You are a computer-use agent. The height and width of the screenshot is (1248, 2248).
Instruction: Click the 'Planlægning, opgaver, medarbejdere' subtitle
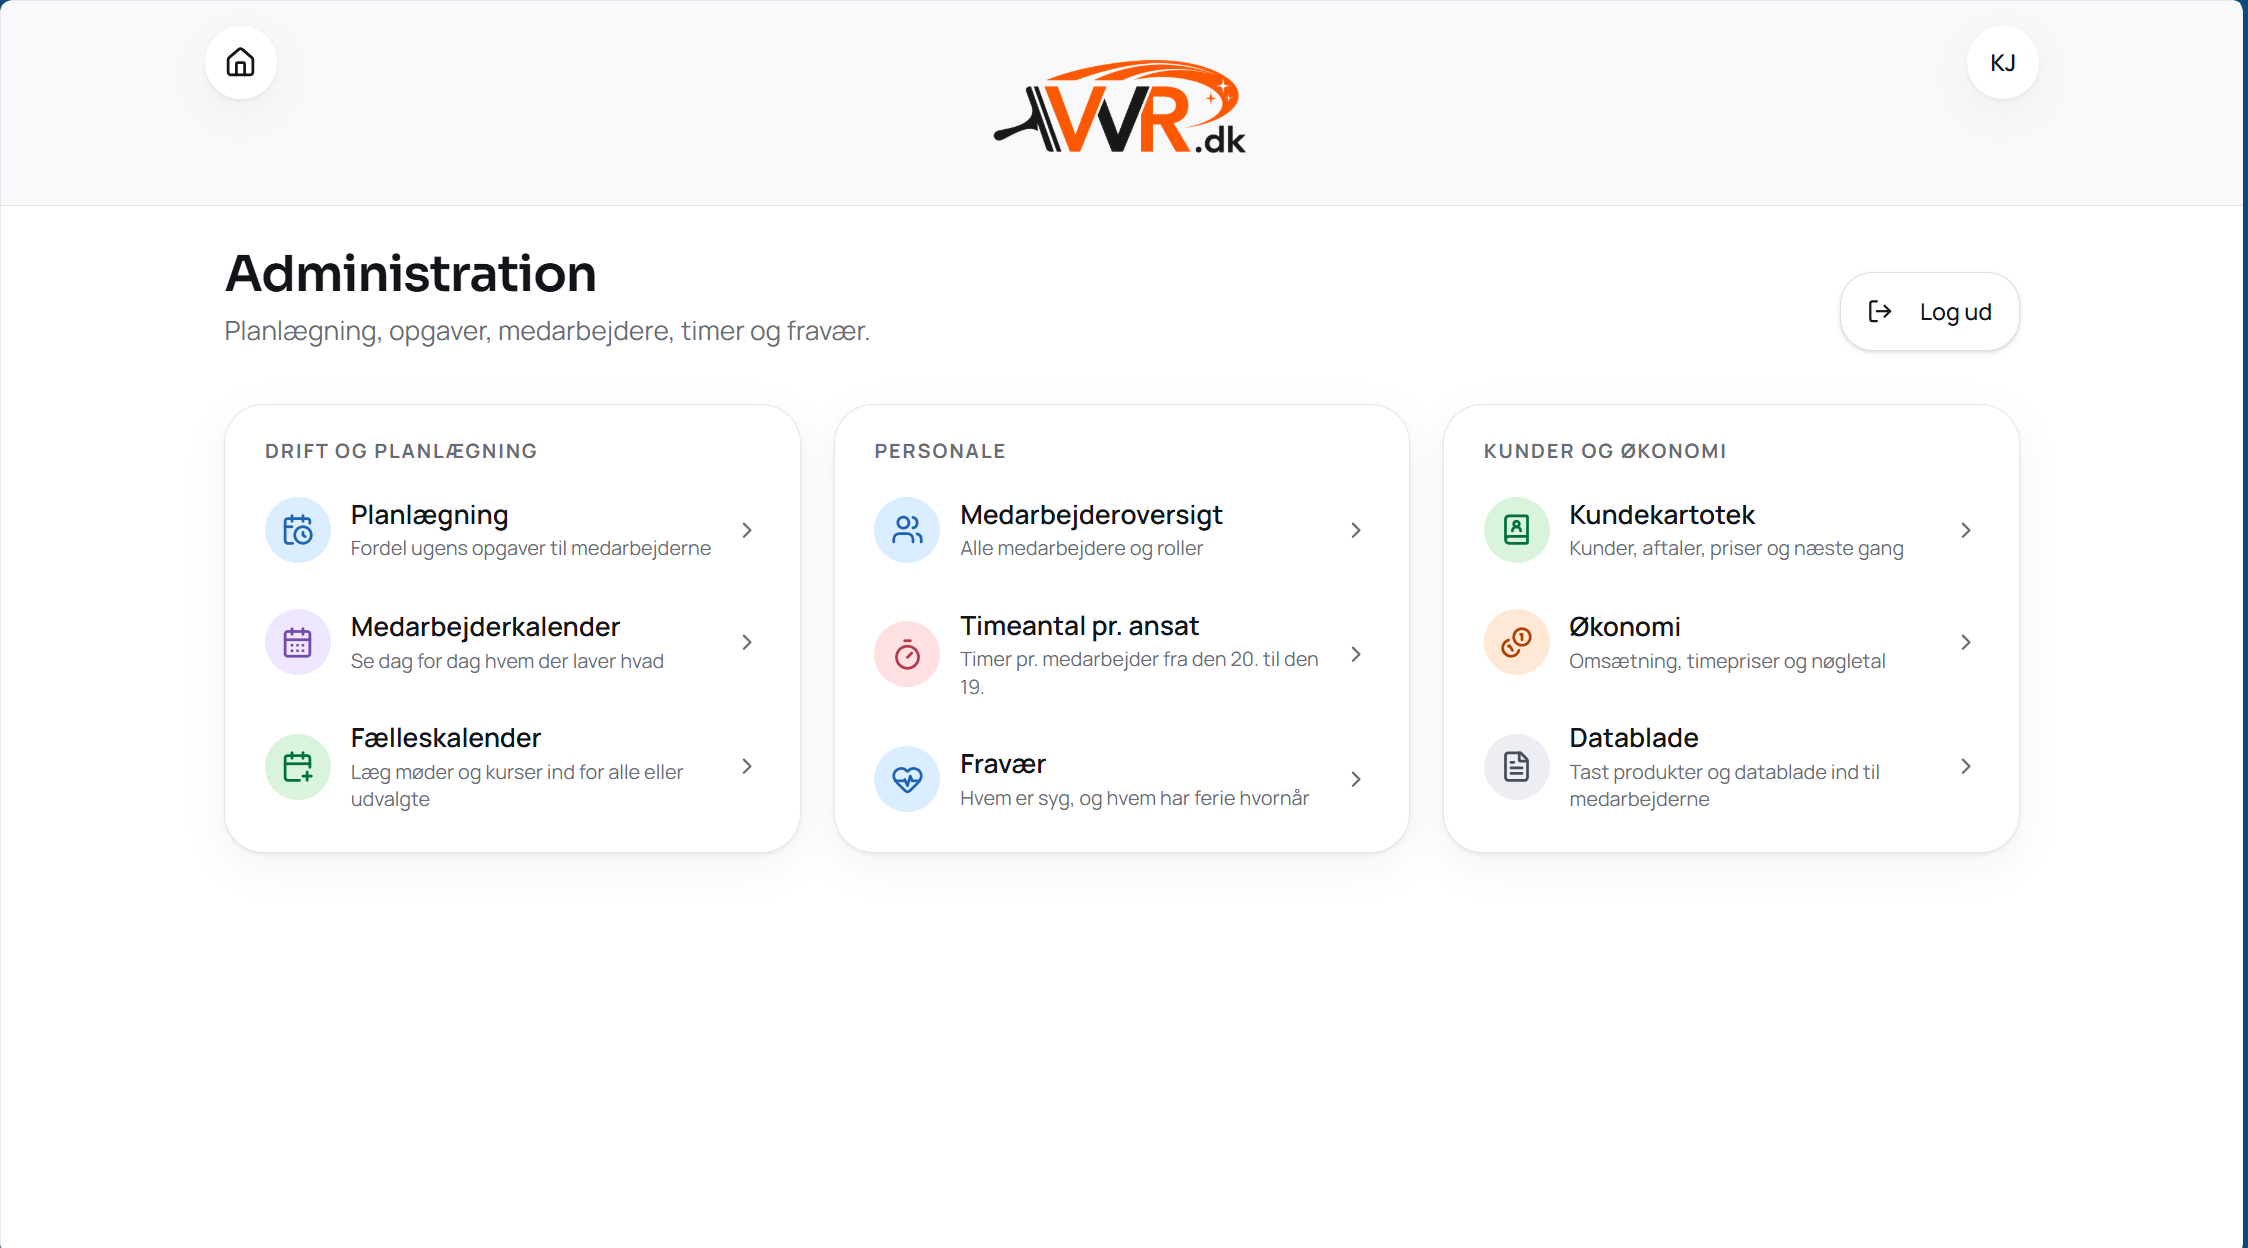click(x=547, y=331)
